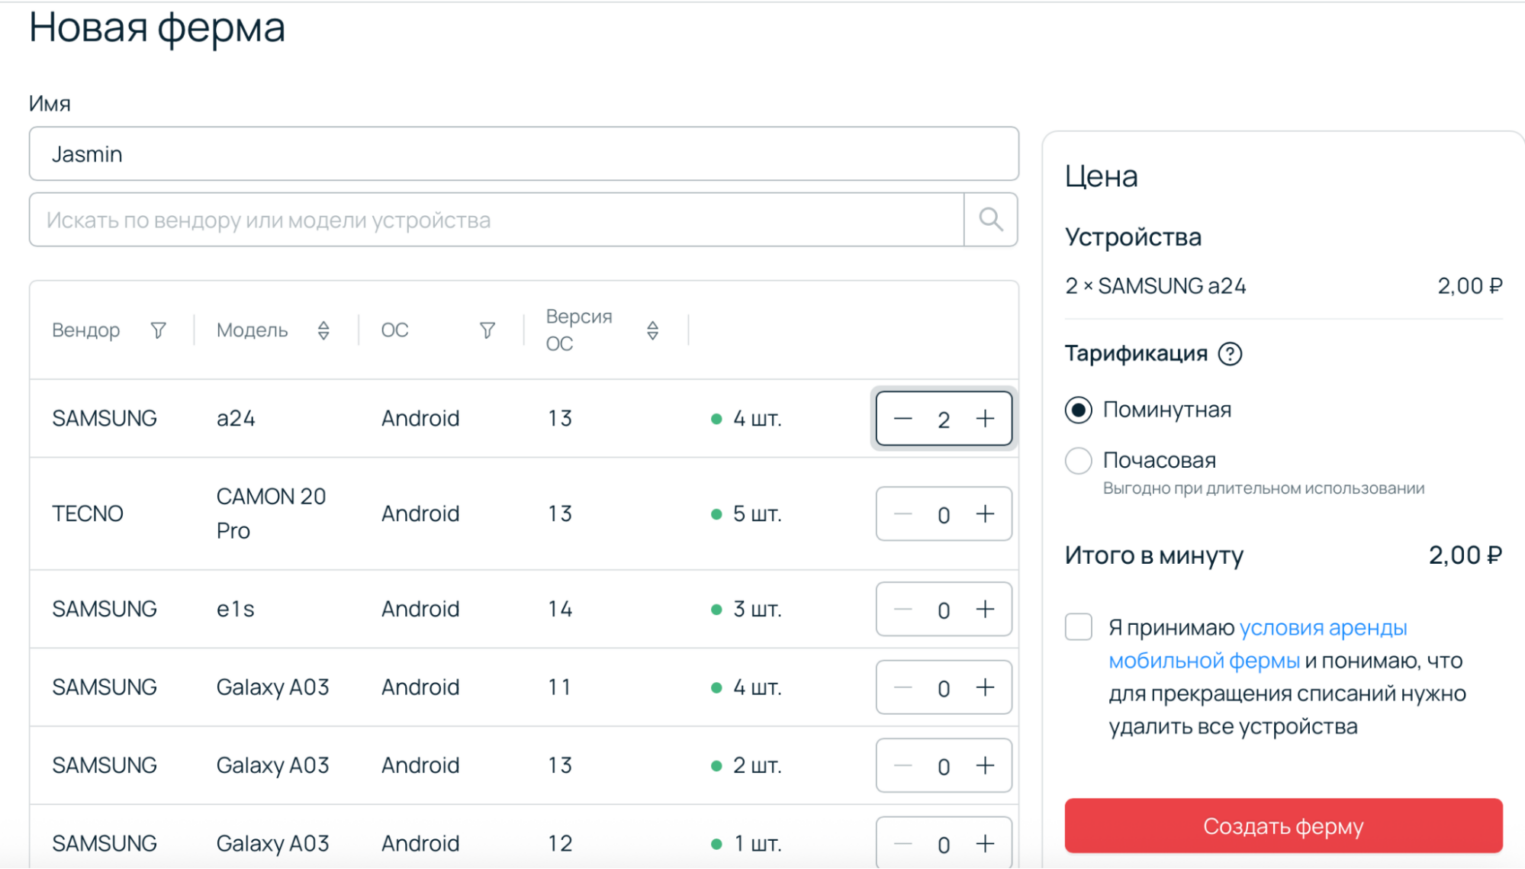The height and width of the screenshot is (869, 1525).
Task: Select Почасовая billing option
Action: (1078, 461)
